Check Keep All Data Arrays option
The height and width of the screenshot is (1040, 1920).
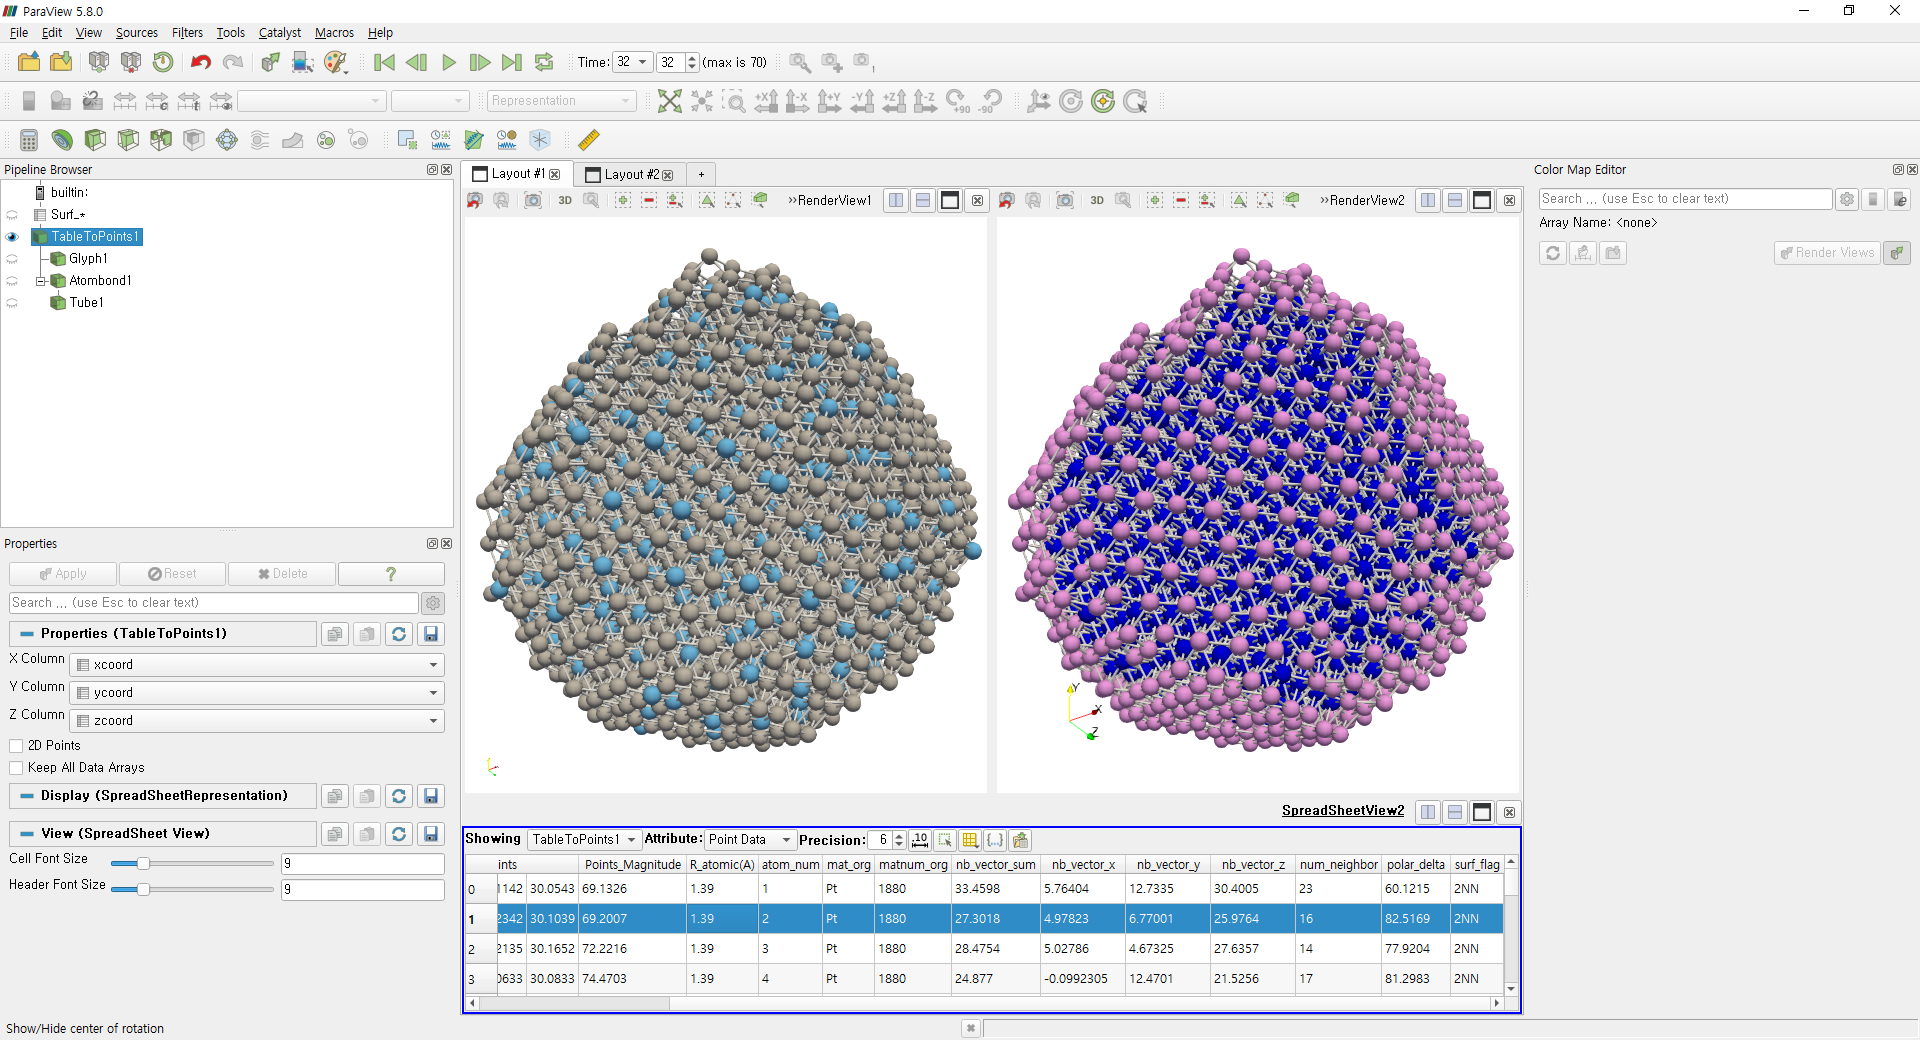[16, 768]
